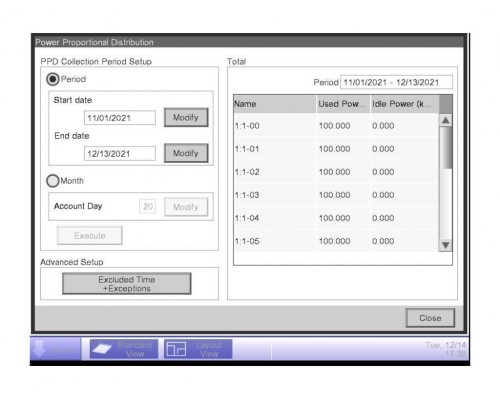This screenshot has width=500, height=400.
Task: Click the table scroll down arrow
Action: click(x=446, y=245)
